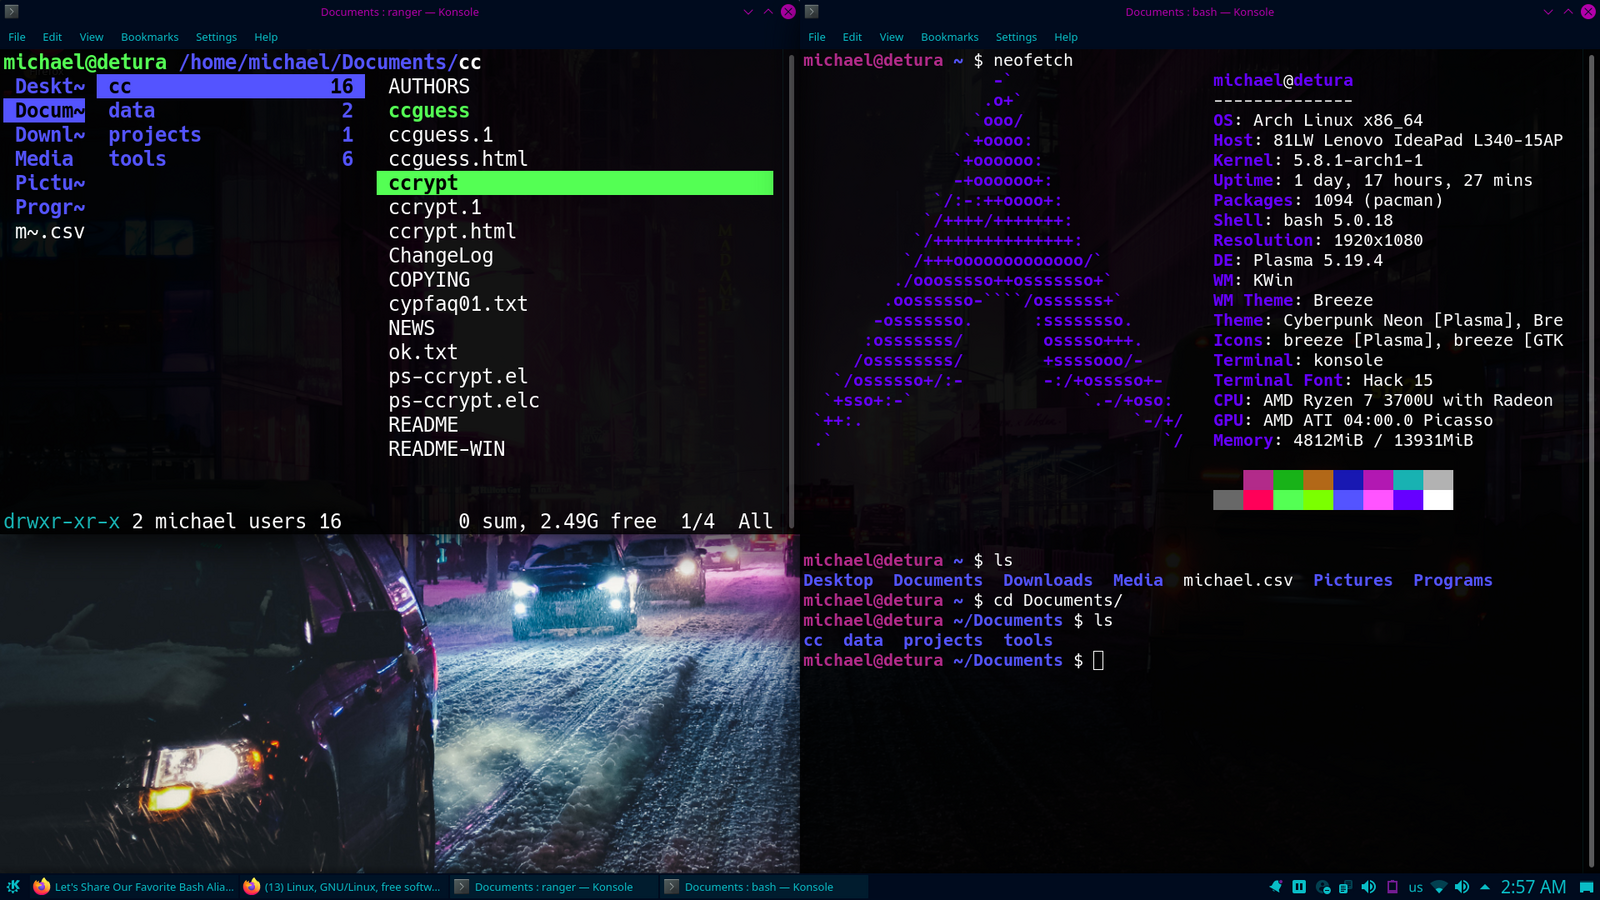The height and width of the screenshot is (900, 1600).
Task: Switch the us keyboard layout indicator
Action: pos(1415,887)
